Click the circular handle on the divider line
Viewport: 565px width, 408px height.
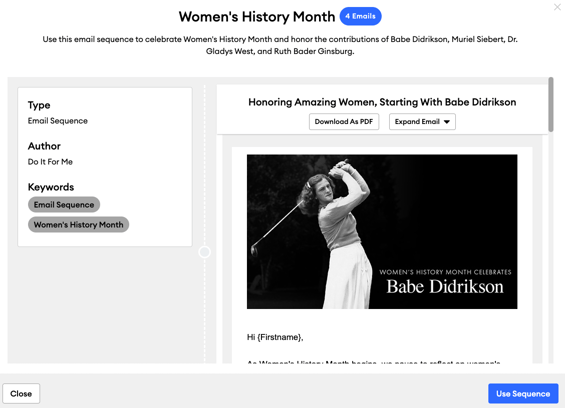click(x=204, y=252)
